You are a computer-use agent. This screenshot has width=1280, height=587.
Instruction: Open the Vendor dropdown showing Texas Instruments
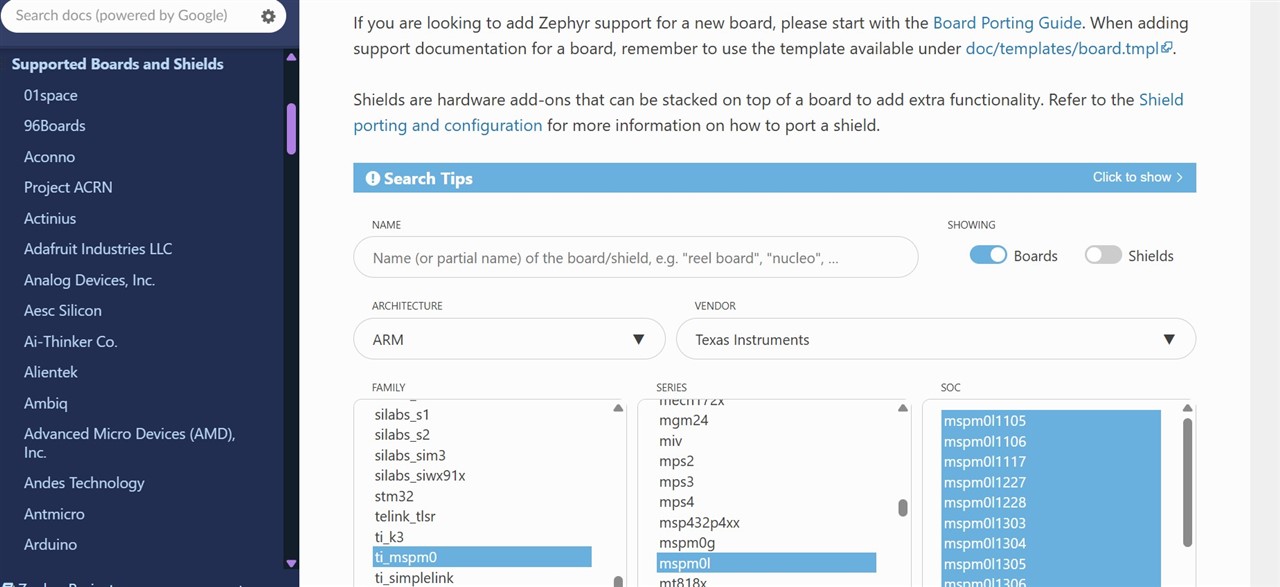936,339
